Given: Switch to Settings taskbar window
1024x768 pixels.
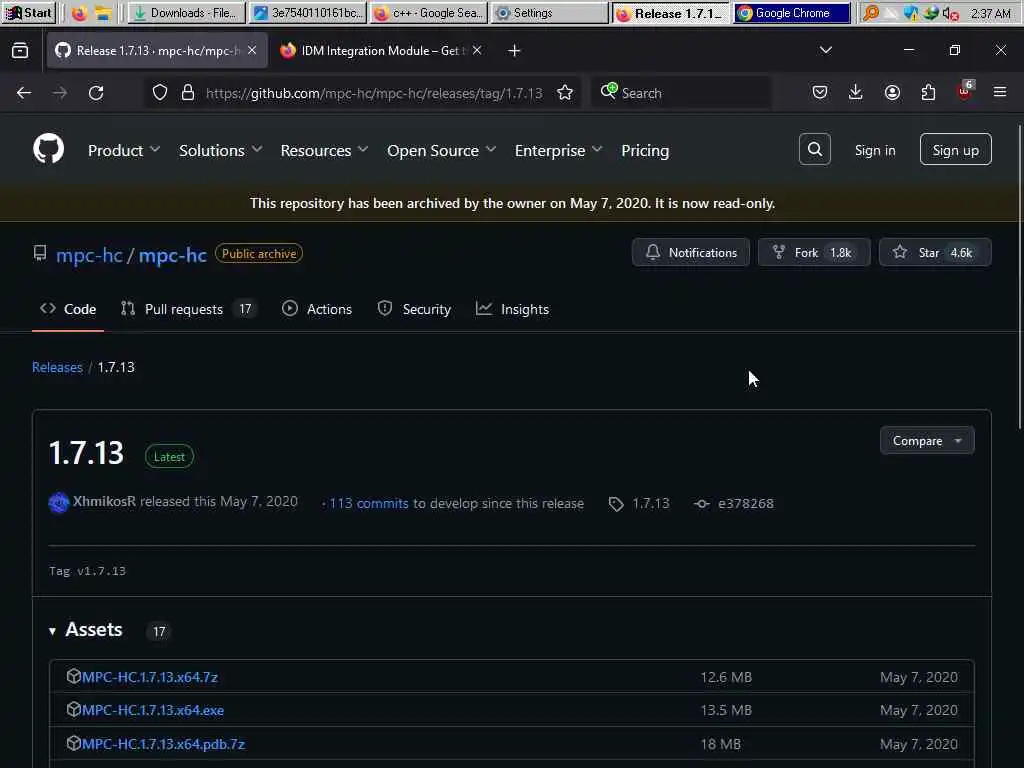Looking at the screenshot, I should coord(549,13).
